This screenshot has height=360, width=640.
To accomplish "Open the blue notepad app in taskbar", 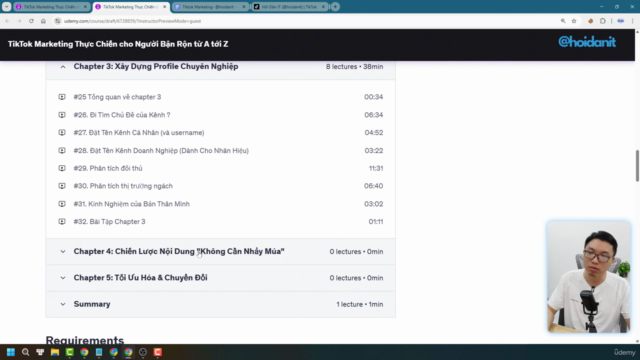I will click(x=99, y=352).
